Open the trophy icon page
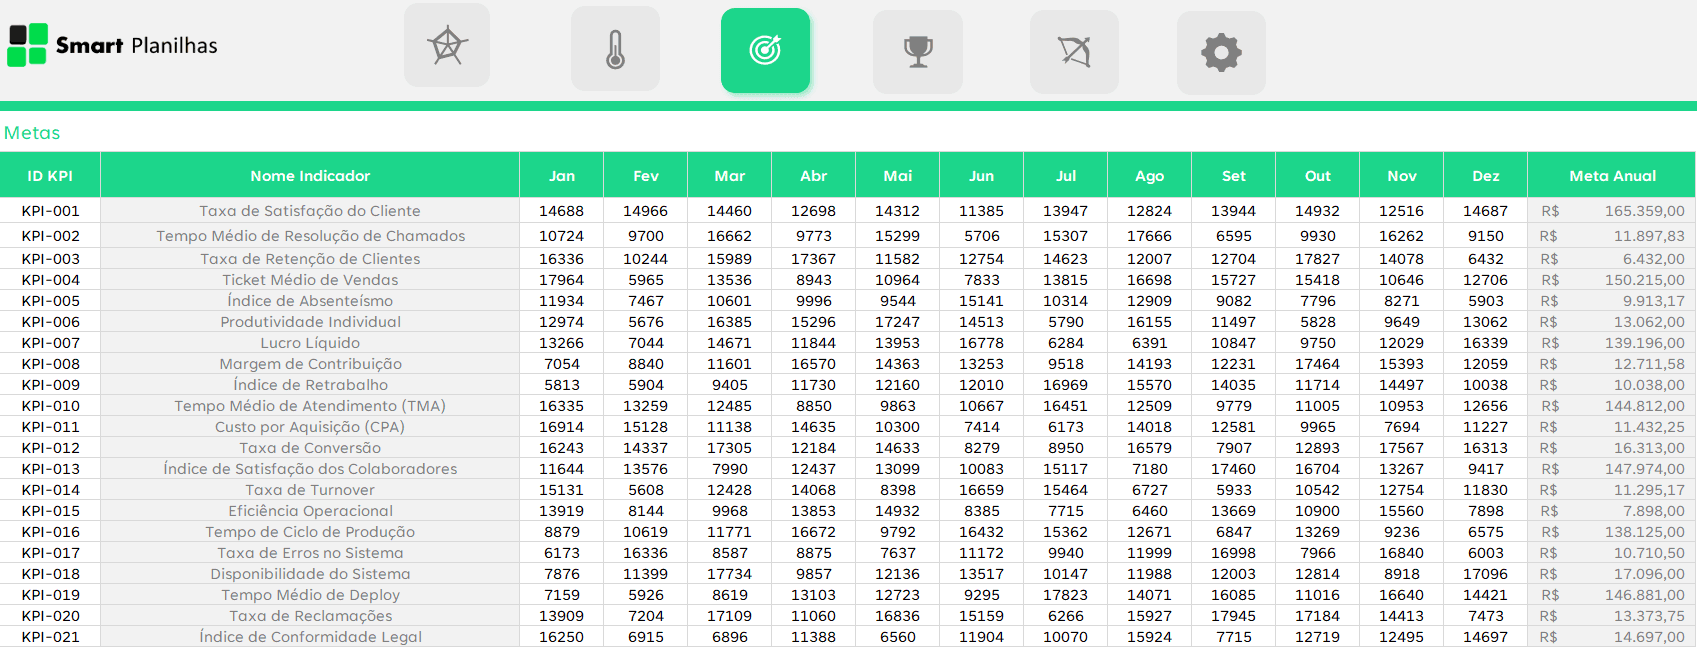Viewport: 1697px width, 647px height. coord(917,51)
